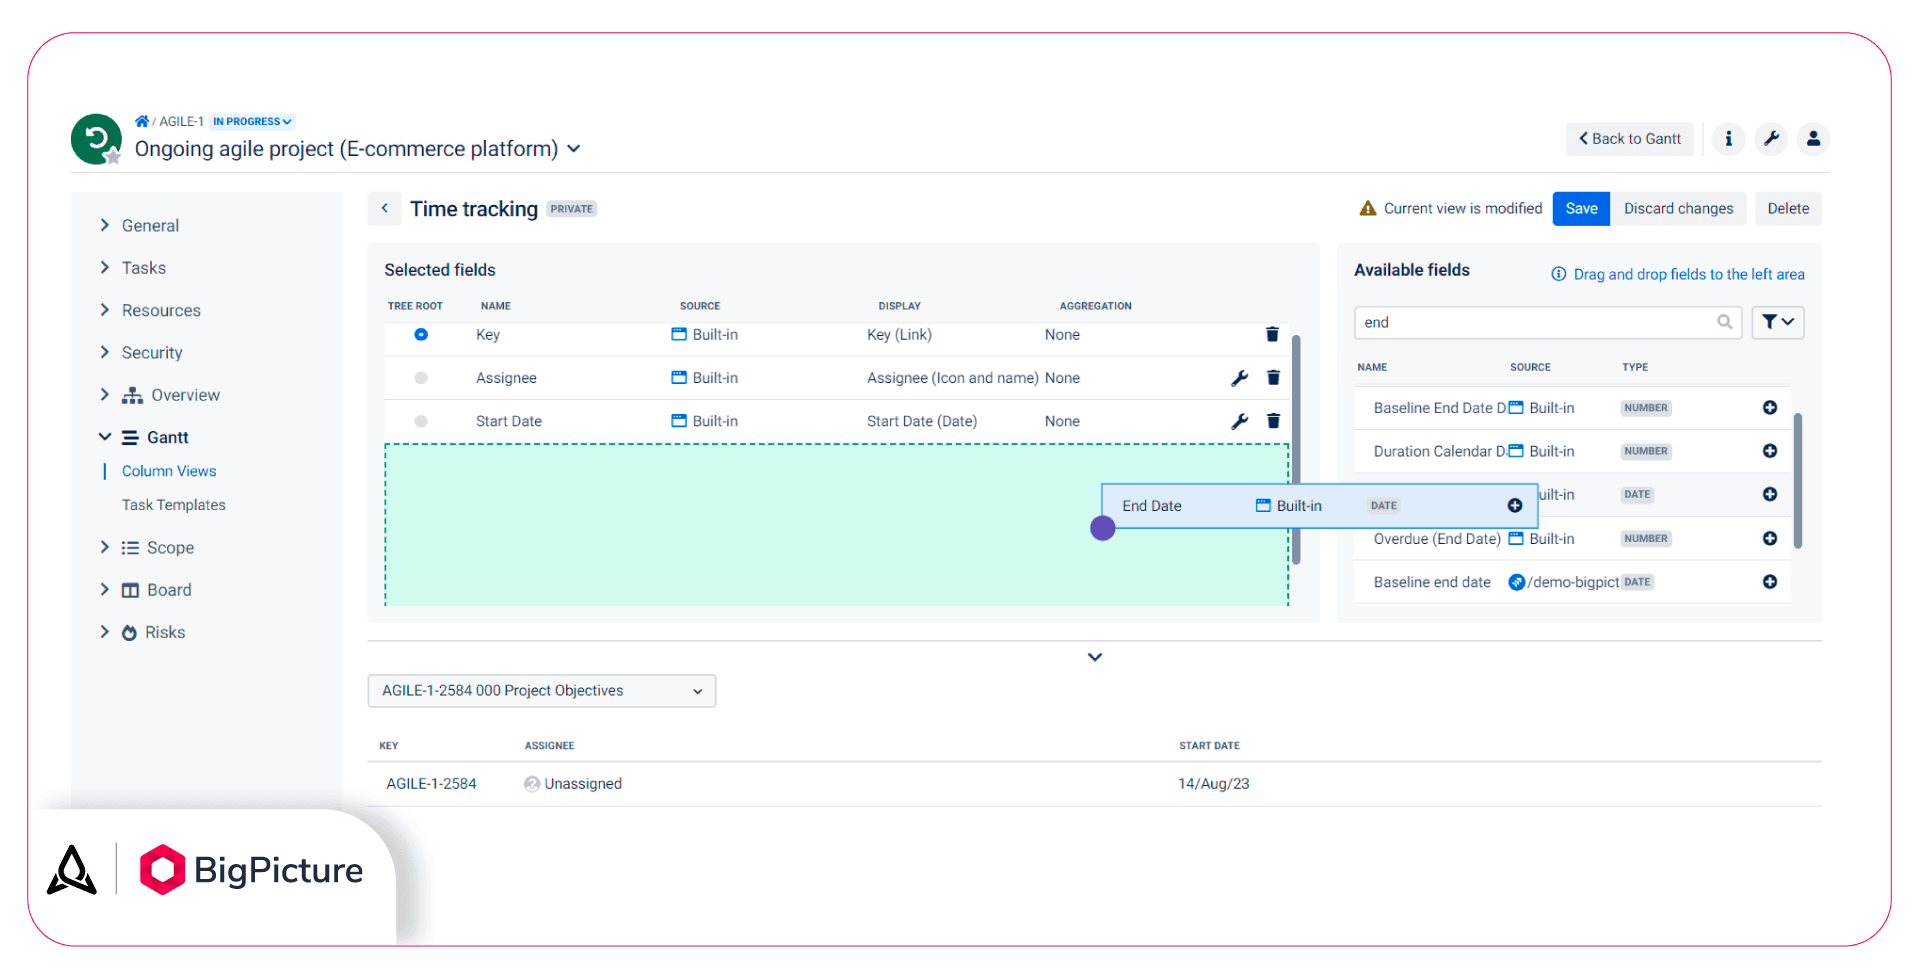Click the Unassigned assignee cell

pos(573,784)
